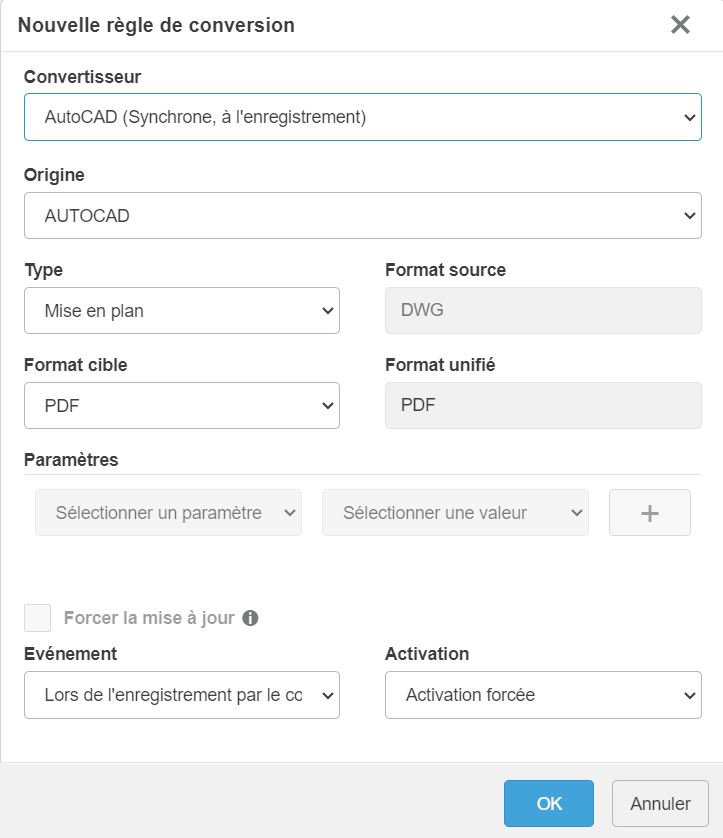
Task: Open the Convertisseur dropdown
Action: (x=362, y=117)
